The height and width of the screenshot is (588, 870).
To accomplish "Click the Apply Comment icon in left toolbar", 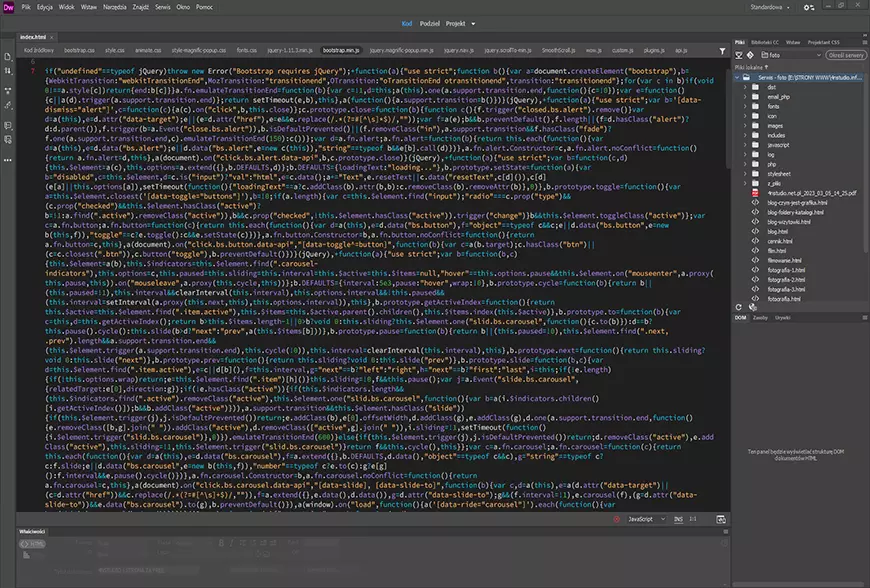I will tap(8, 126).
